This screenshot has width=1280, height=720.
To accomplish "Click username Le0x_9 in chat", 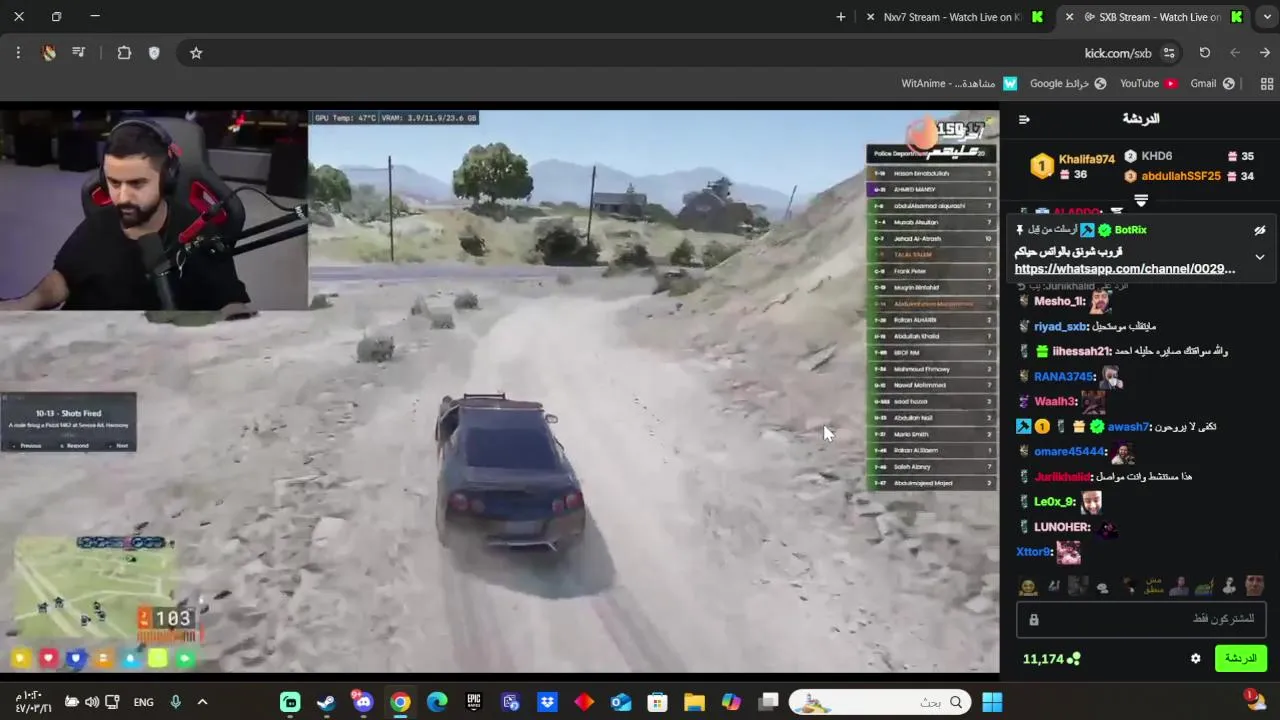I will click(x=1055, y=502).
